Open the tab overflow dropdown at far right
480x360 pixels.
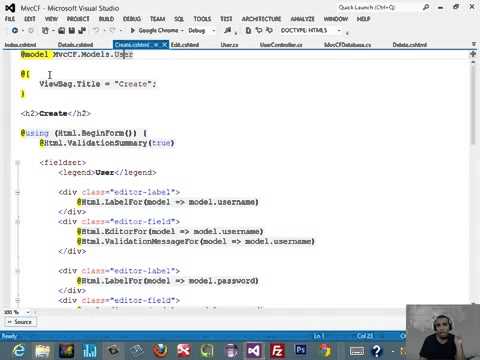(x=474, y=44)
